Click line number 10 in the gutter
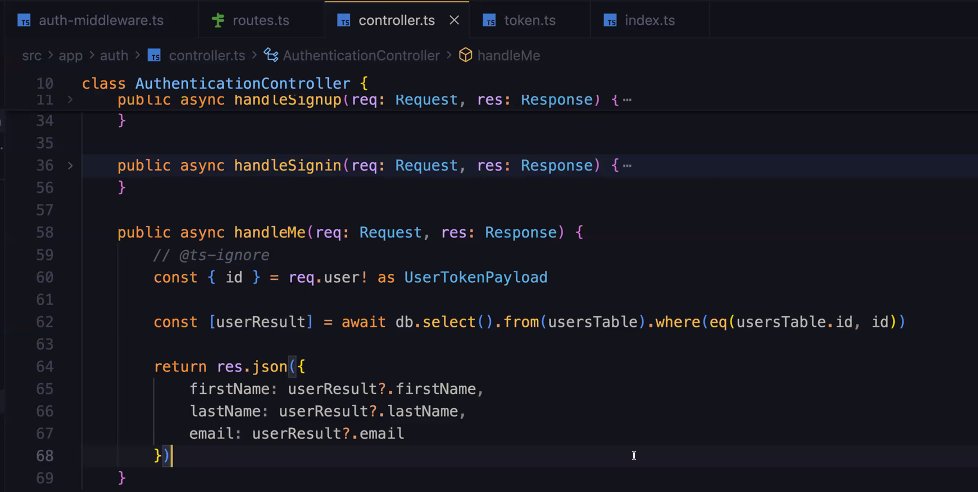Image resolution: width=978 pixels, height=492 pixels. click(x=45, y=84)
